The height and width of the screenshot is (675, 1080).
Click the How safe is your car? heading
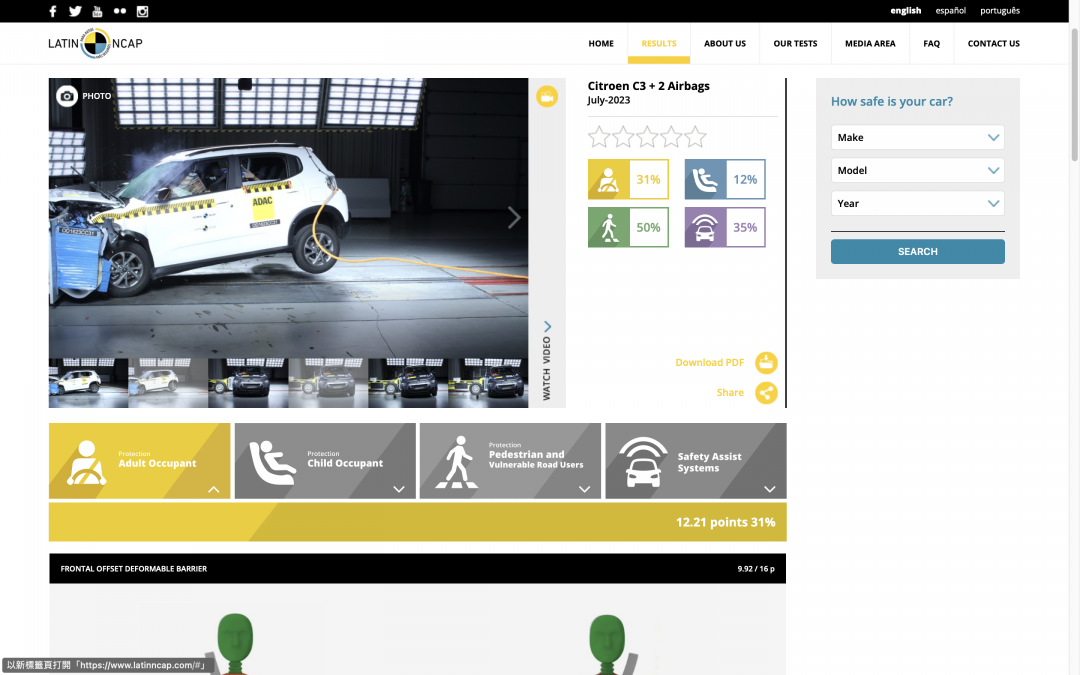[891, 102]
